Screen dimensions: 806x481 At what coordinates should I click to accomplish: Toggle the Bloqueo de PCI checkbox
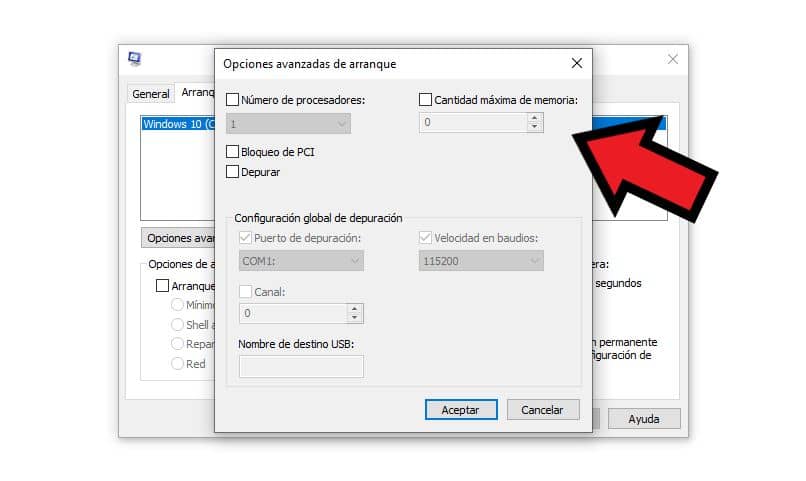(x=232, y=152)
